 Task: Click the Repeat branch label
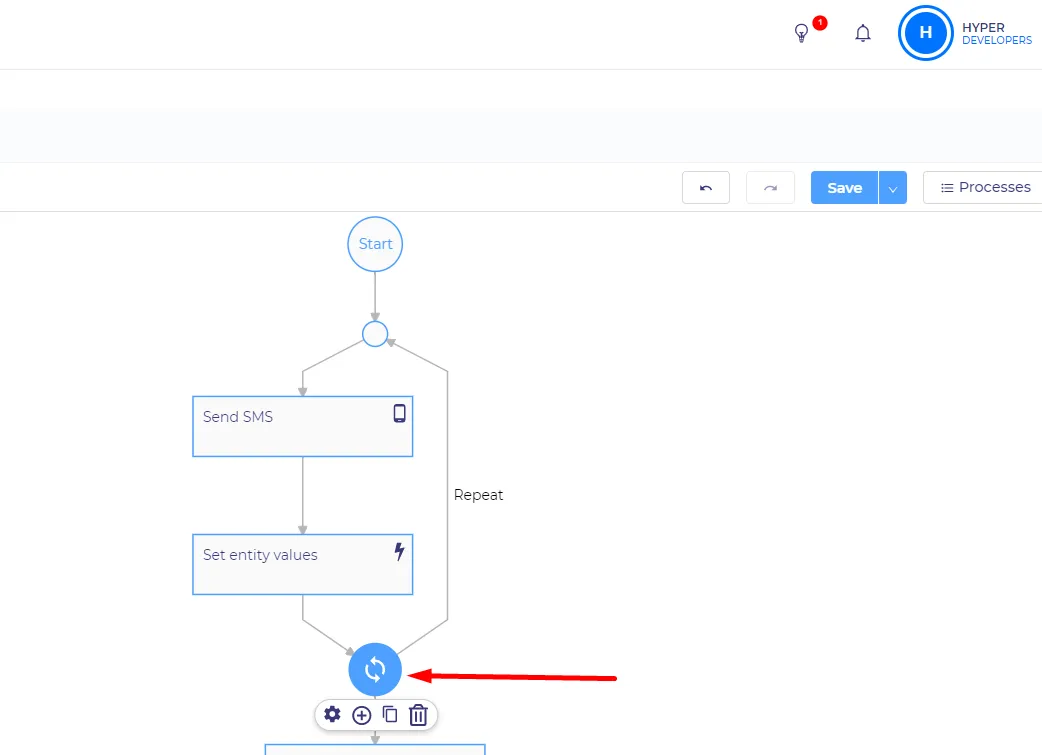point(478,495)
